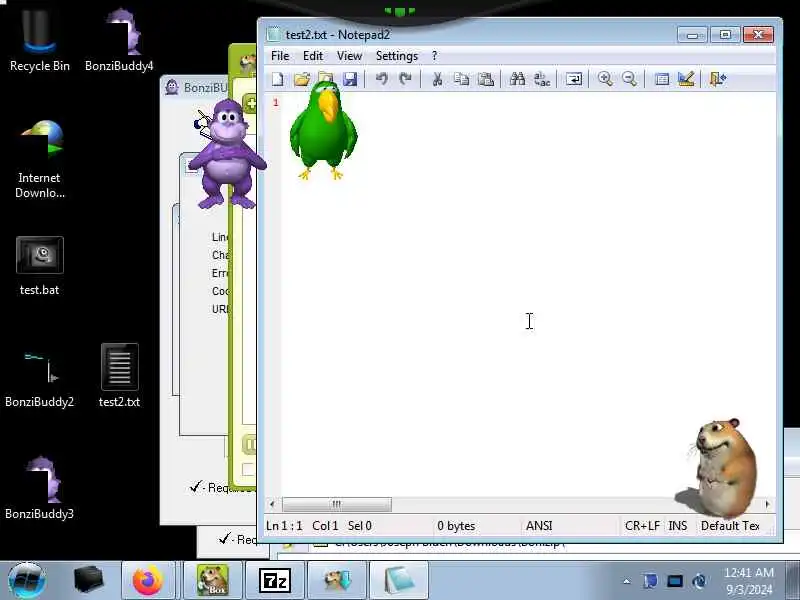Click the Replace toolbar icon
Screen dimensions: 800x600
pos(542,79)
